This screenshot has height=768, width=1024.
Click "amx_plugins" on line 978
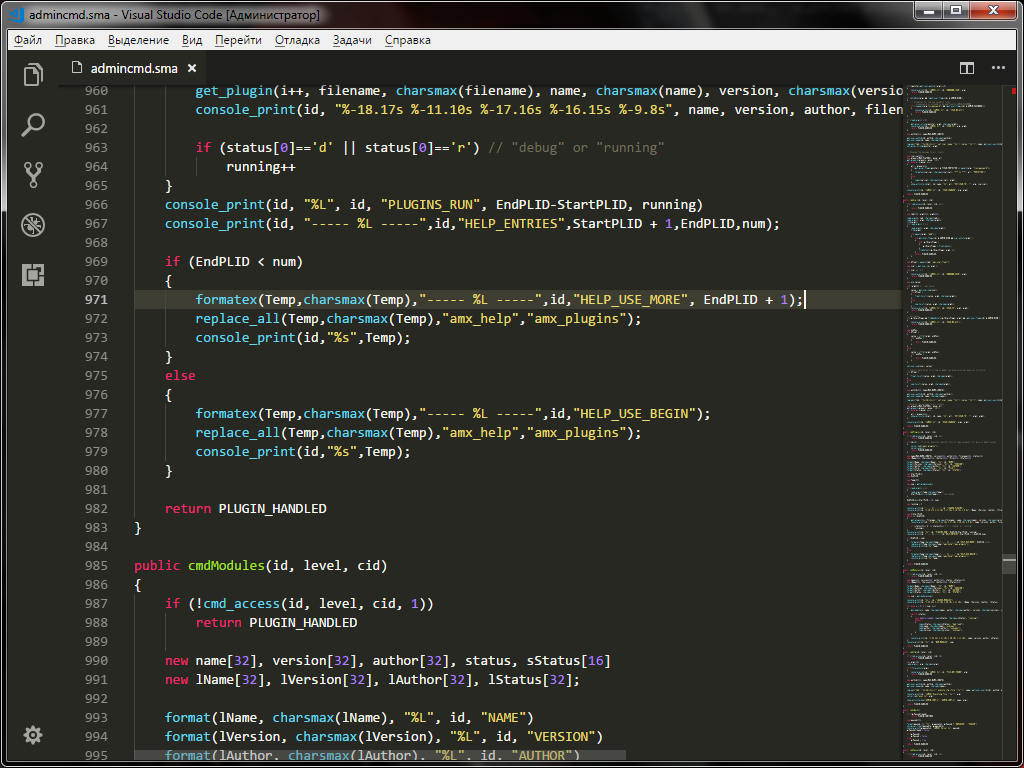576,432
